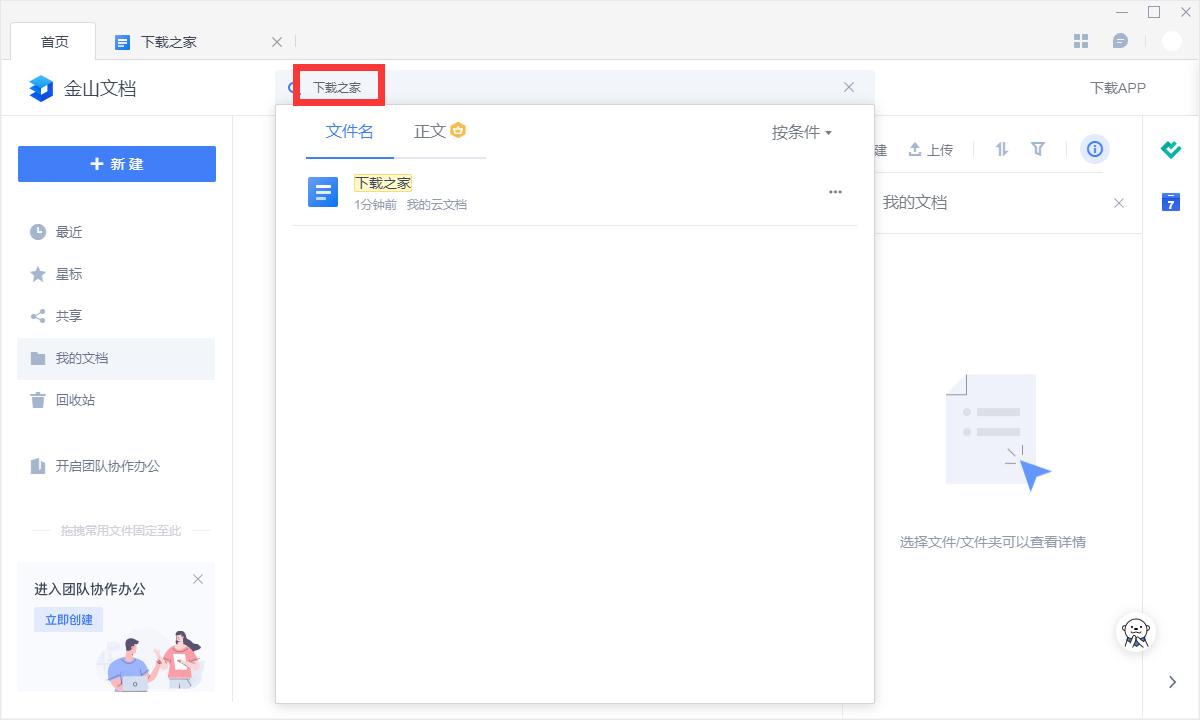Open the 下载APP link
Screen dimensions: 1200x720
pos(1118,88)
